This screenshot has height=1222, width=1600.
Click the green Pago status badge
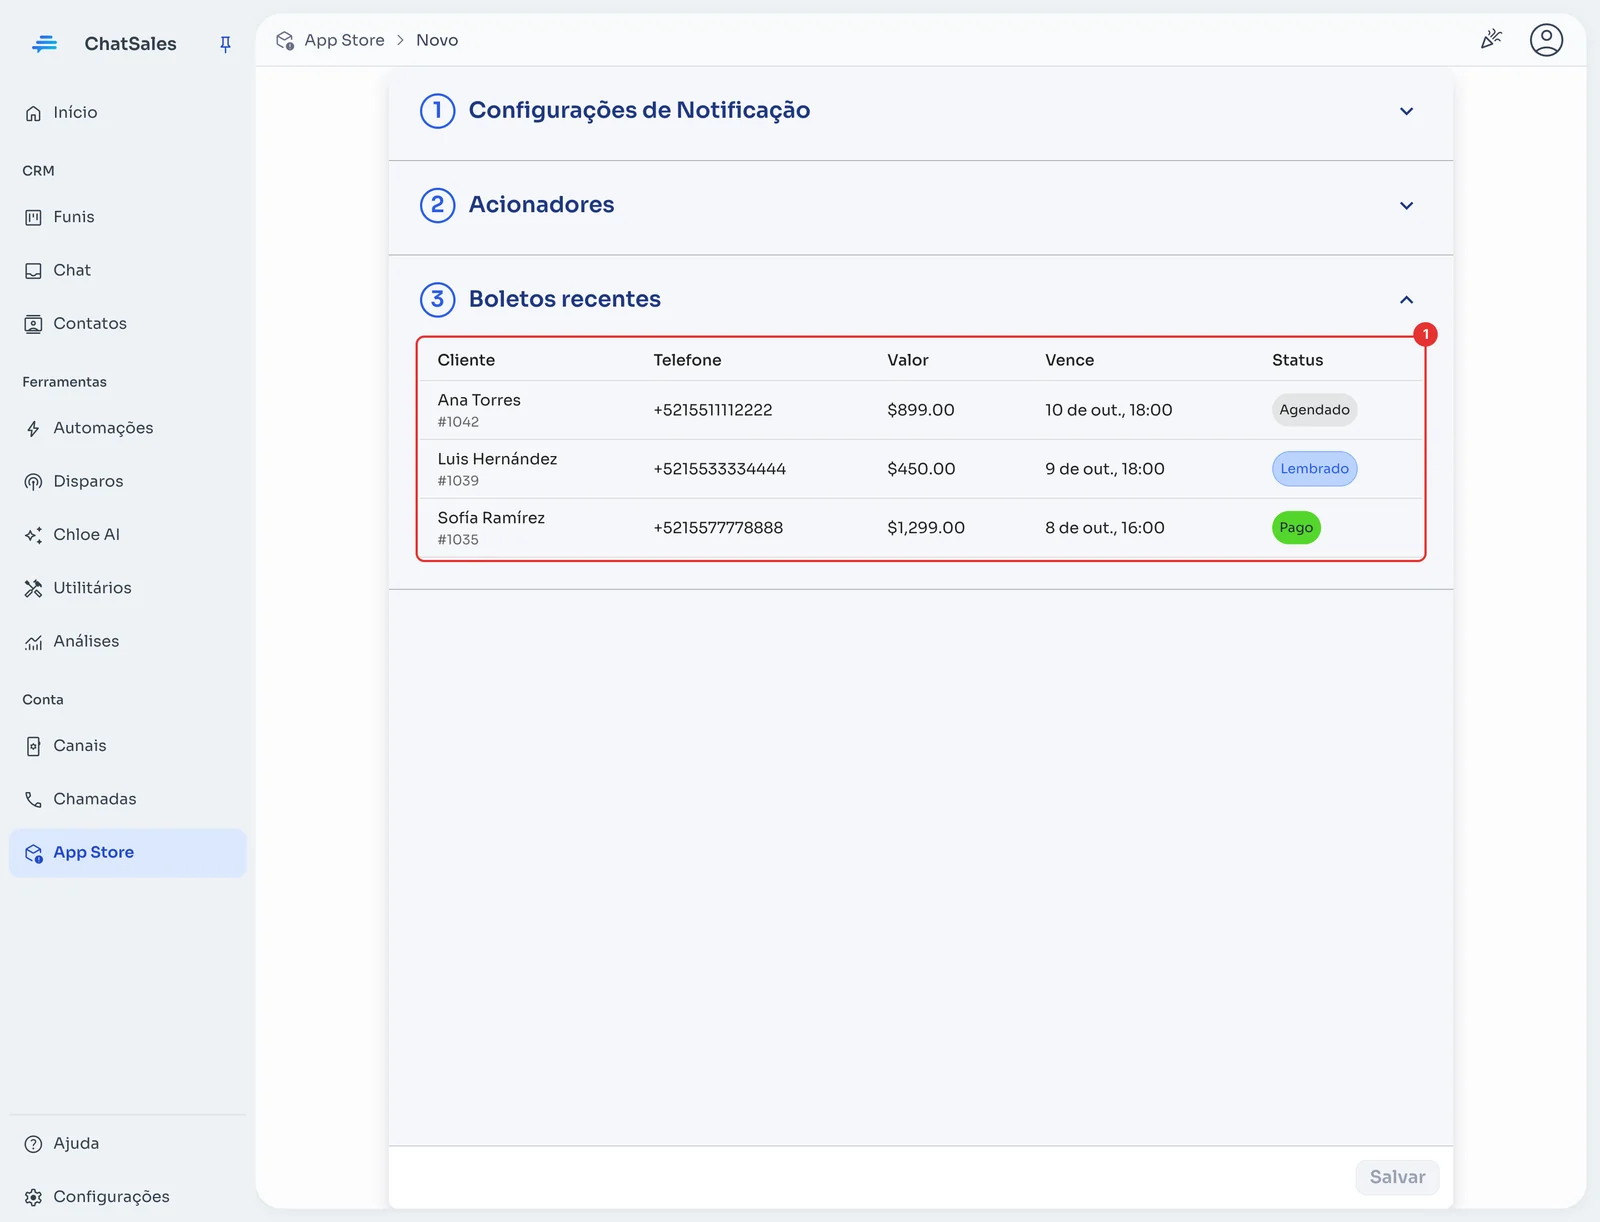pos(1296,528)
